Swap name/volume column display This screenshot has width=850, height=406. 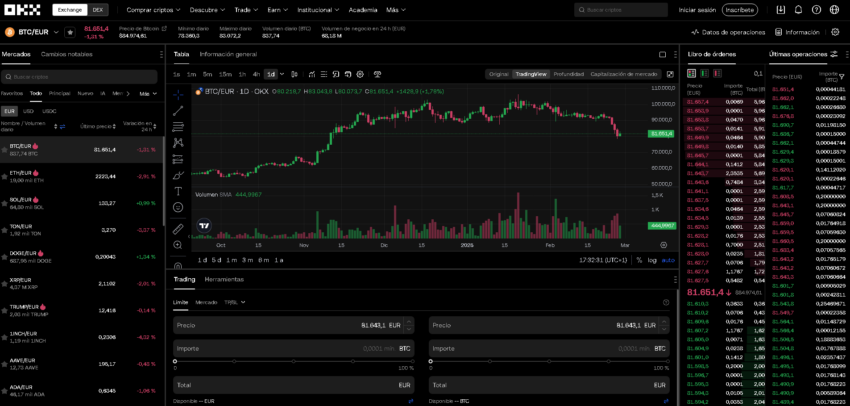[62, 126]
